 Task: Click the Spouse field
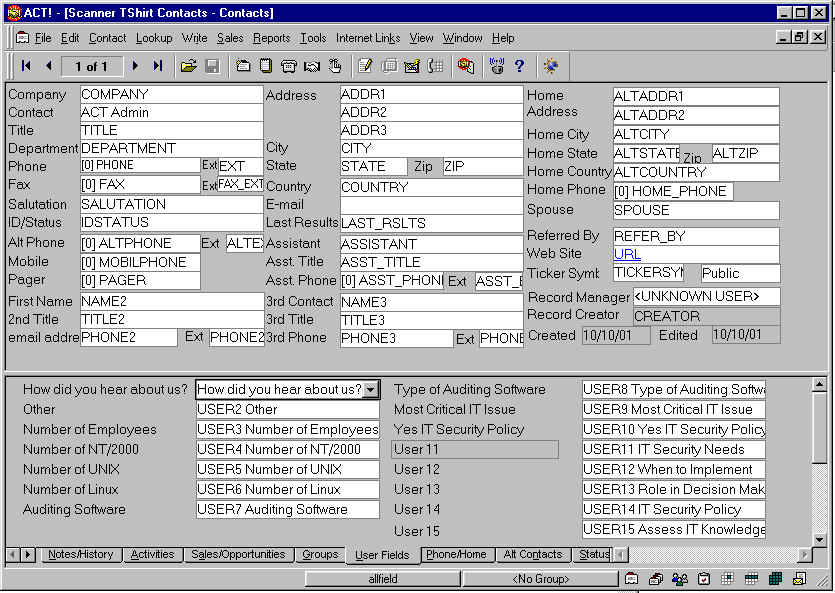(x=696, y=210)
